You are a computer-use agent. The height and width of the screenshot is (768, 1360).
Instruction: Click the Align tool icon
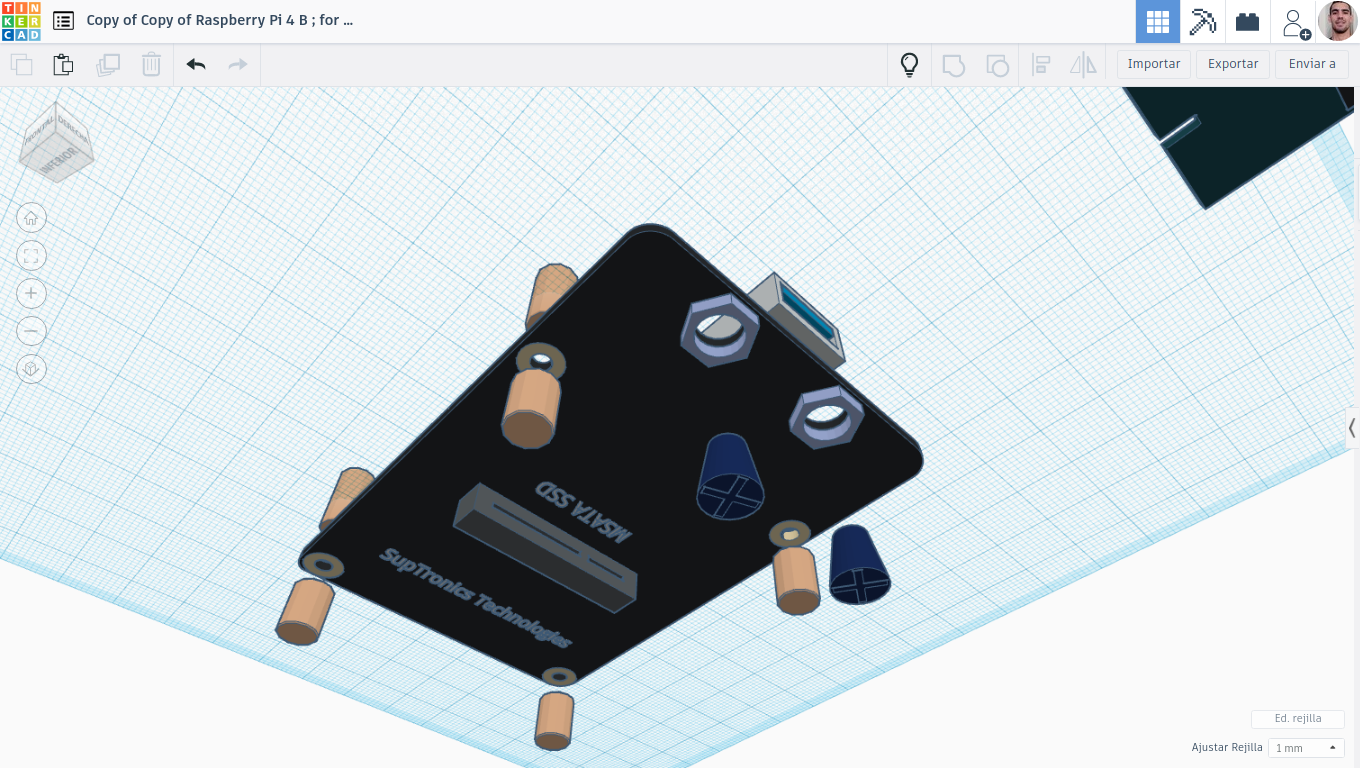(x=1040, y=65)
